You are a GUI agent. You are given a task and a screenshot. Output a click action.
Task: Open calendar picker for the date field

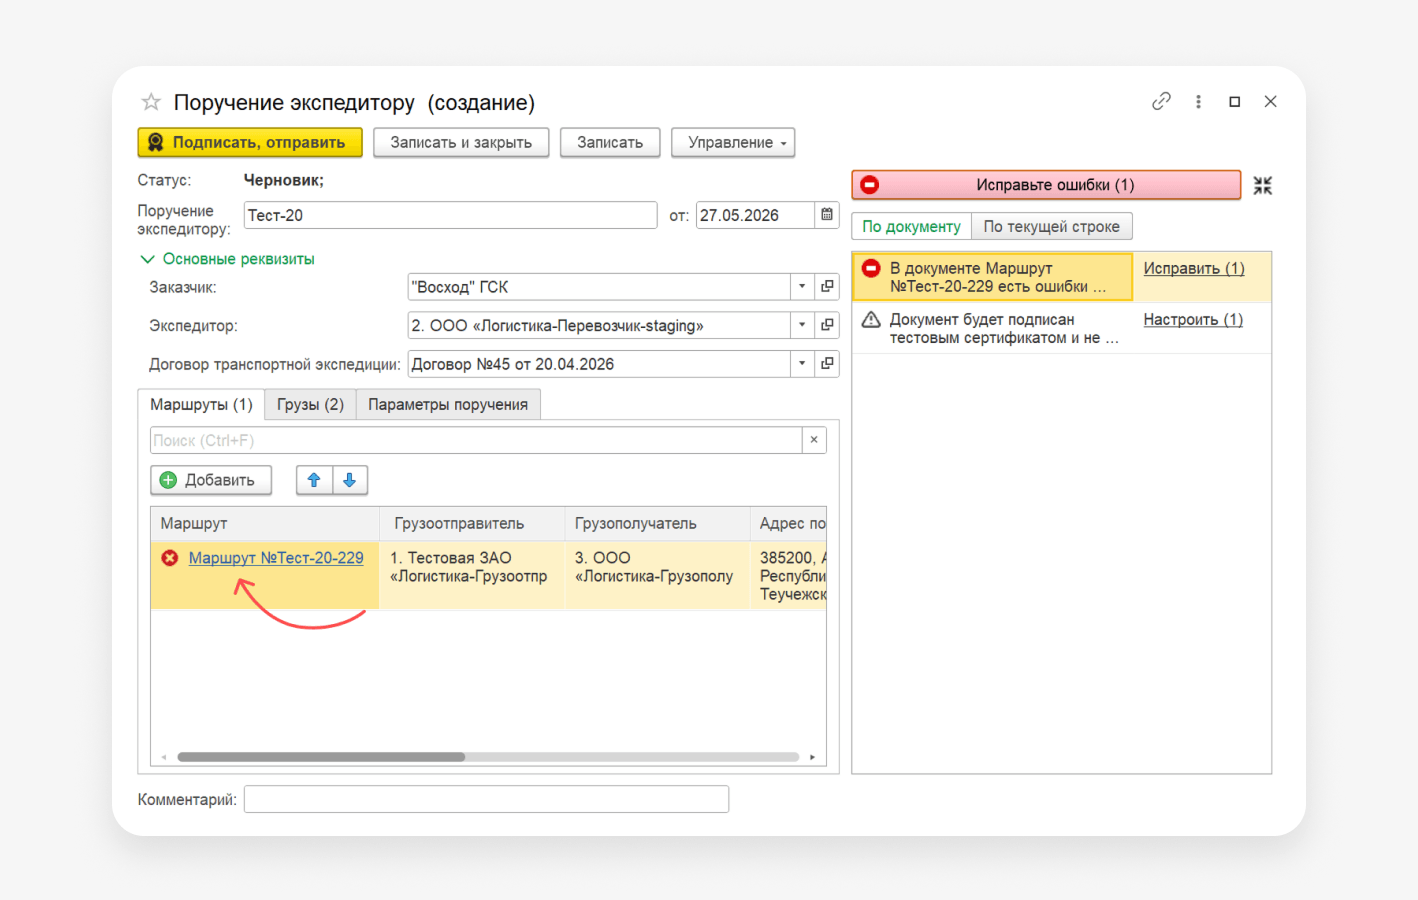[827, 215]
